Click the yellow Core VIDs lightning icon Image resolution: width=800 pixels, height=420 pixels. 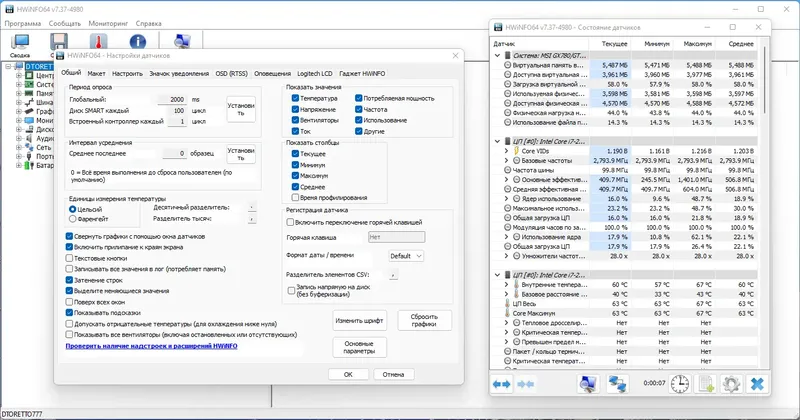tap(516, 151)
